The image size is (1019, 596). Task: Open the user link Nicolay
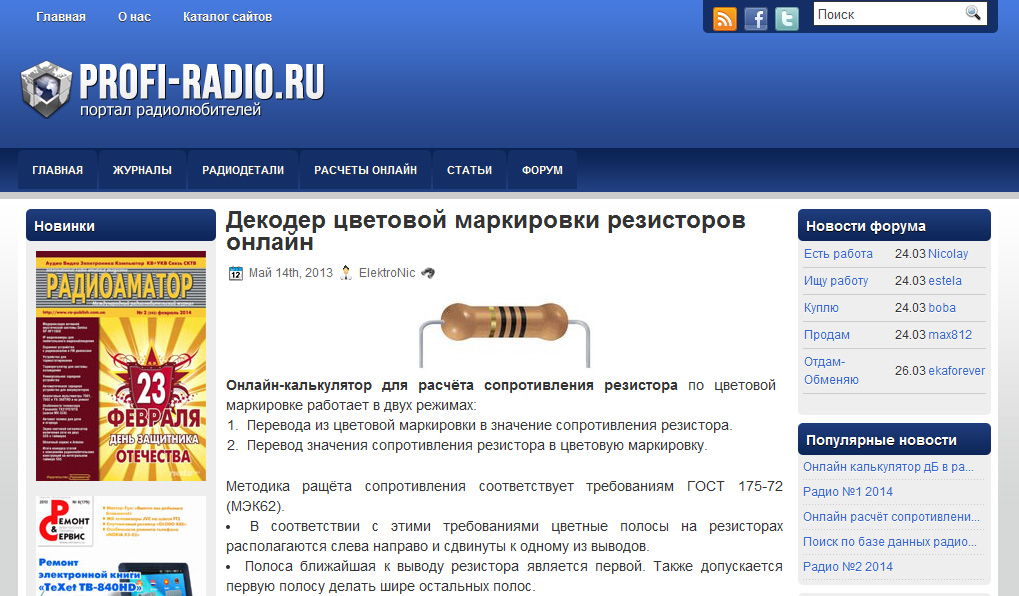pos(946,253)
